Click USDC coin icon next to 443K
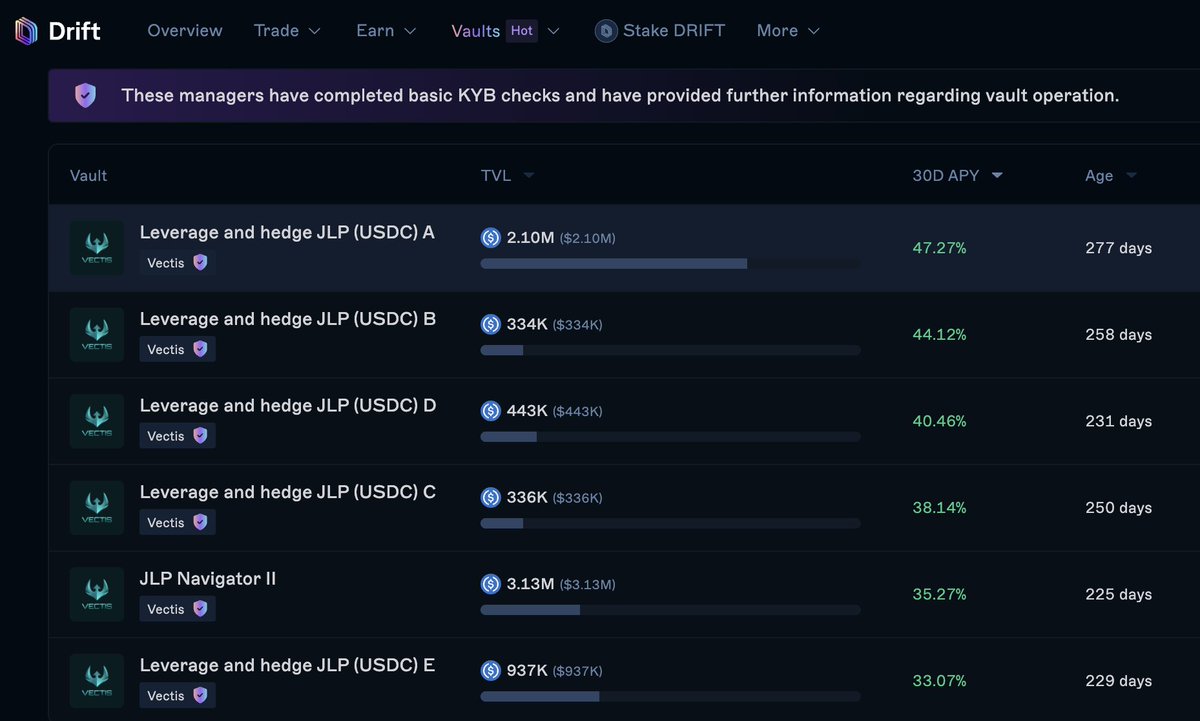This screenshot has height=721, width=1200. coord(490,411)
